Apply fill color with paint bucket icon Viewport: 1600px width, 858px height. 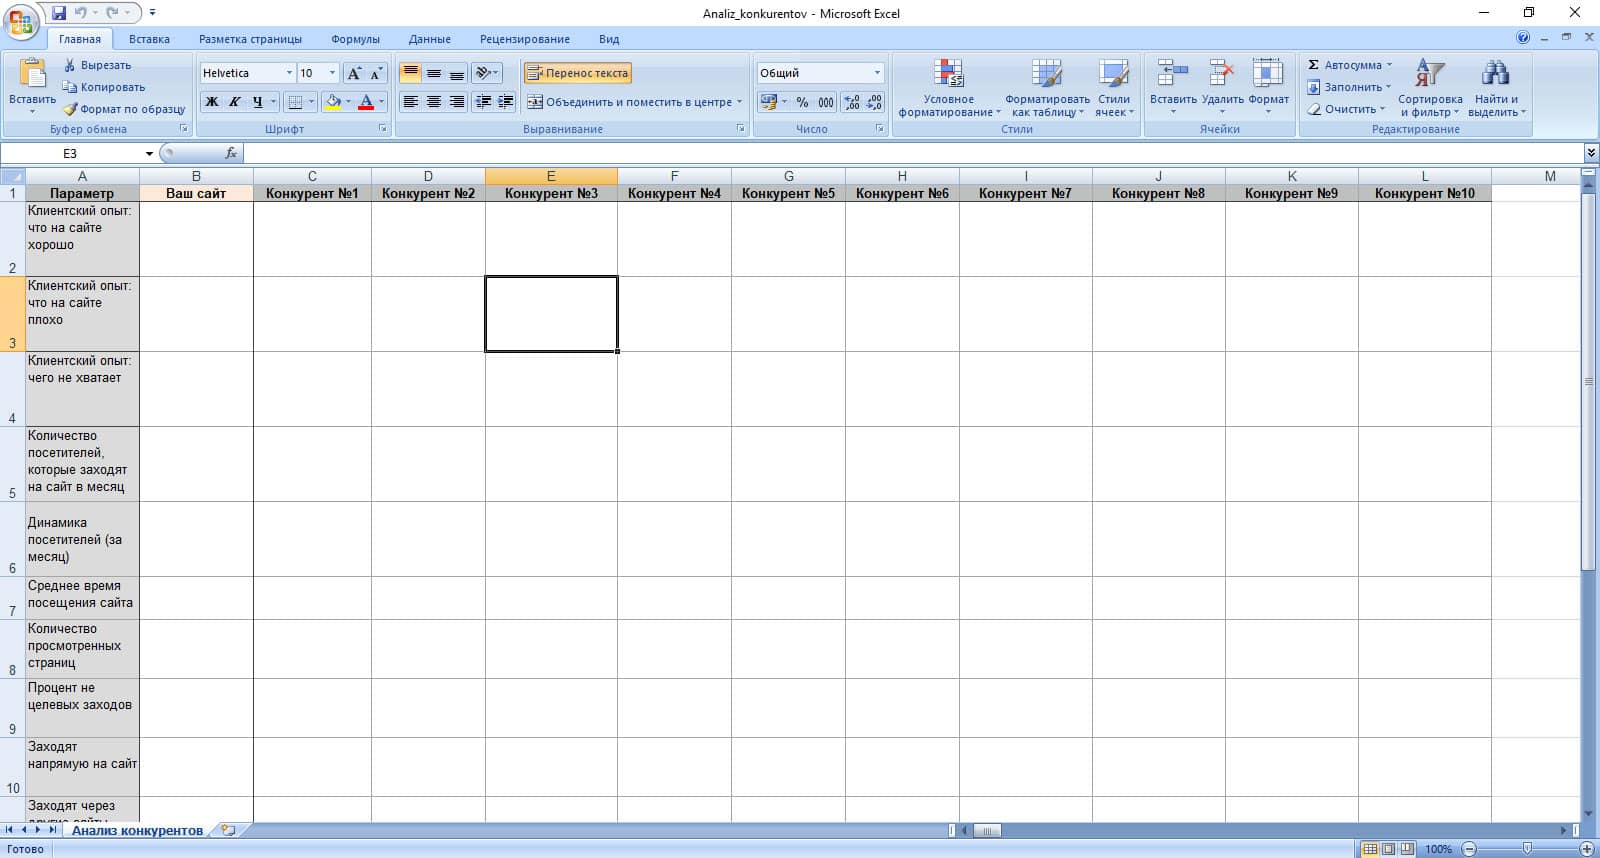coord(333,102)
